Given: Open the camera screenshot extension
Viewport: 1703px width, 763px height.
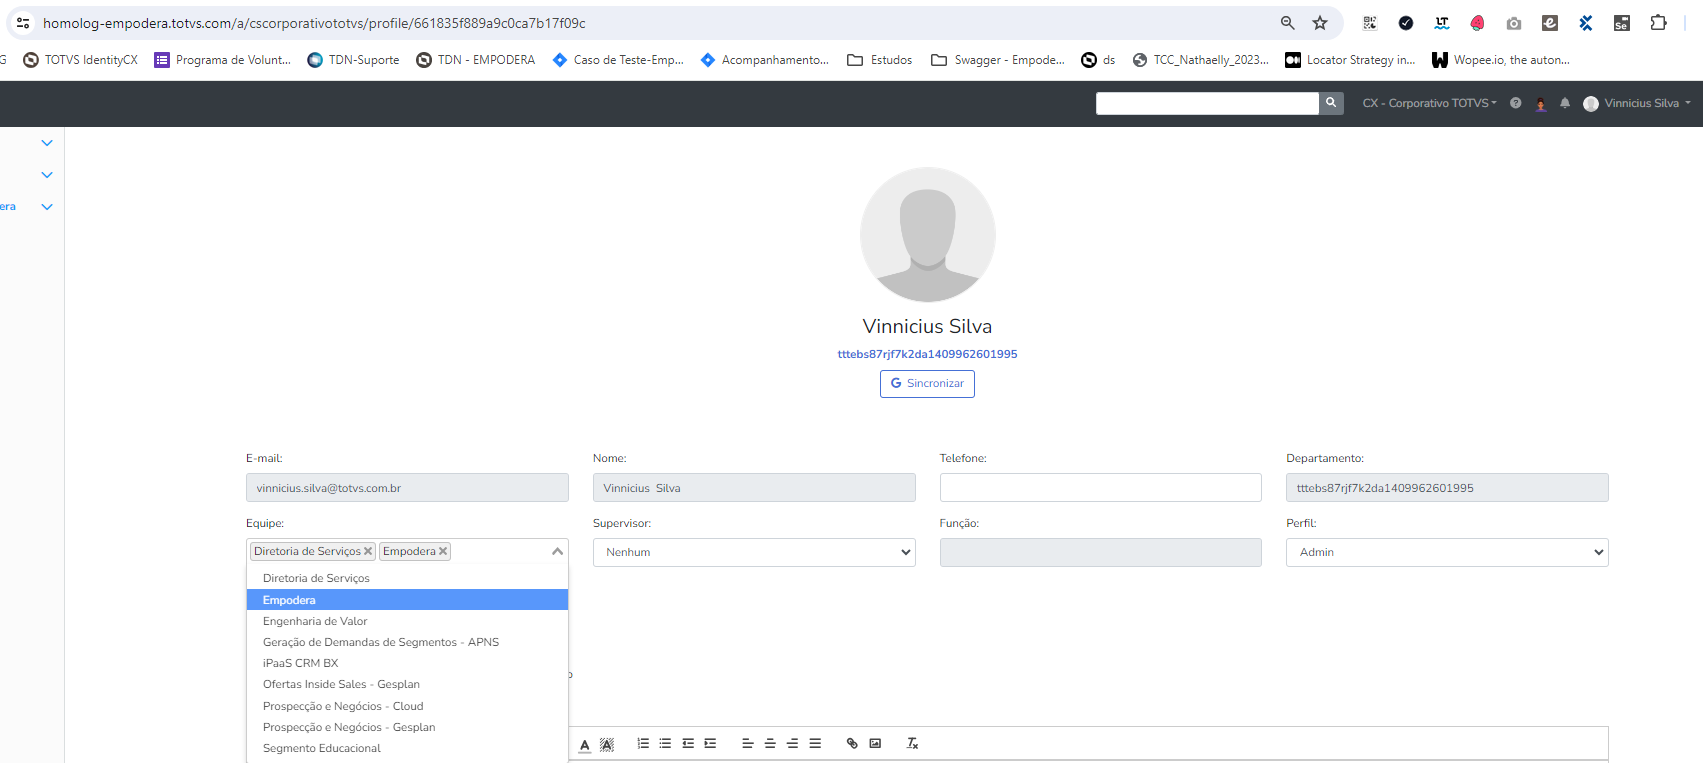Looking at the screenshot, I should (1514, 23).
